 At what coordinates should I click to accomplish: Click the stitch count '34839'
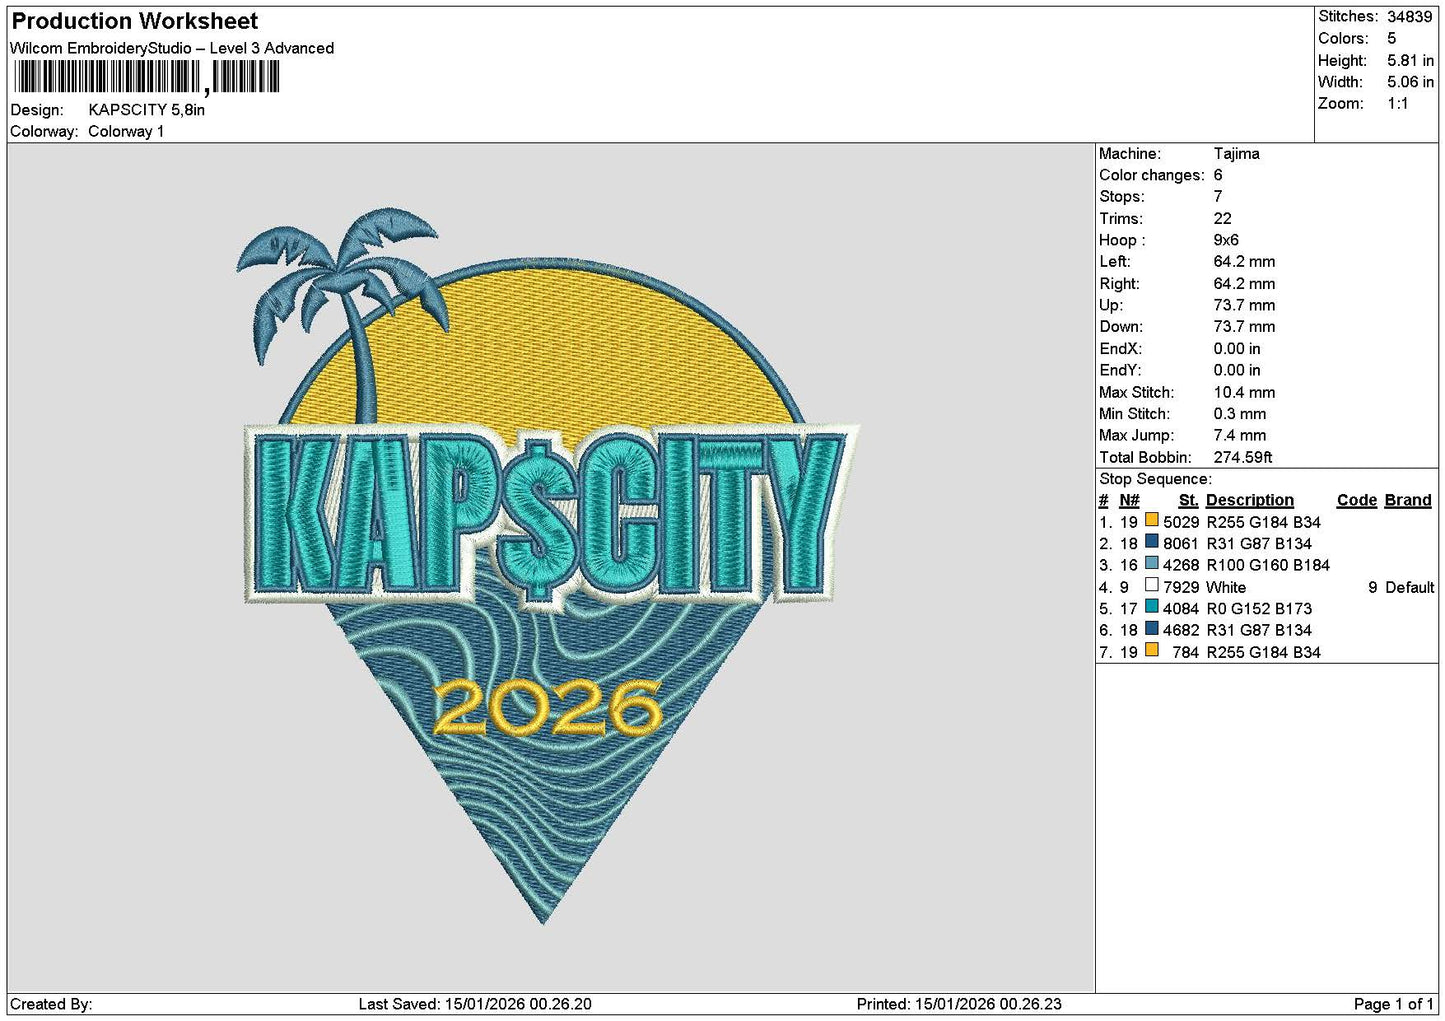click(x=1409, y=17)
